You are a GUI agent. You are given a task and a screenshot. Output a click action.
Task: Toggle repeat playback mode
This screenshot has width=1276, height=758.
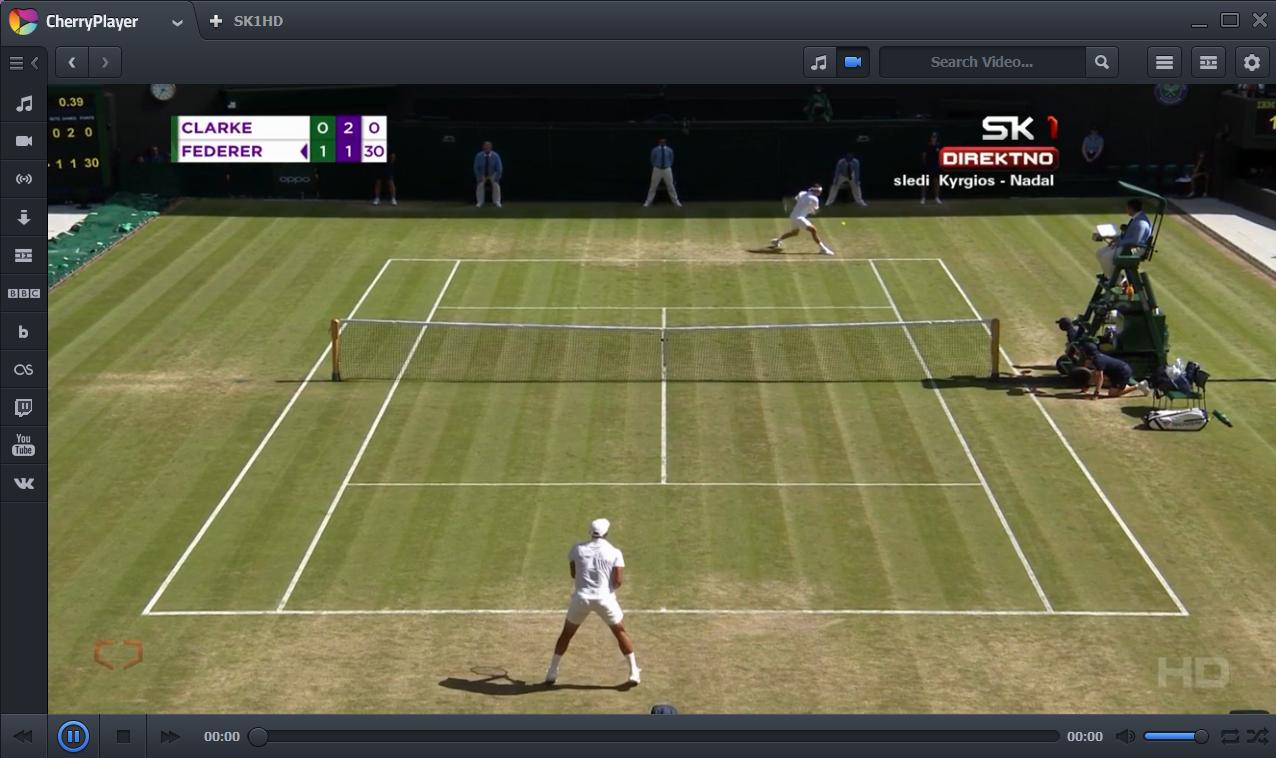[1229, 737]
